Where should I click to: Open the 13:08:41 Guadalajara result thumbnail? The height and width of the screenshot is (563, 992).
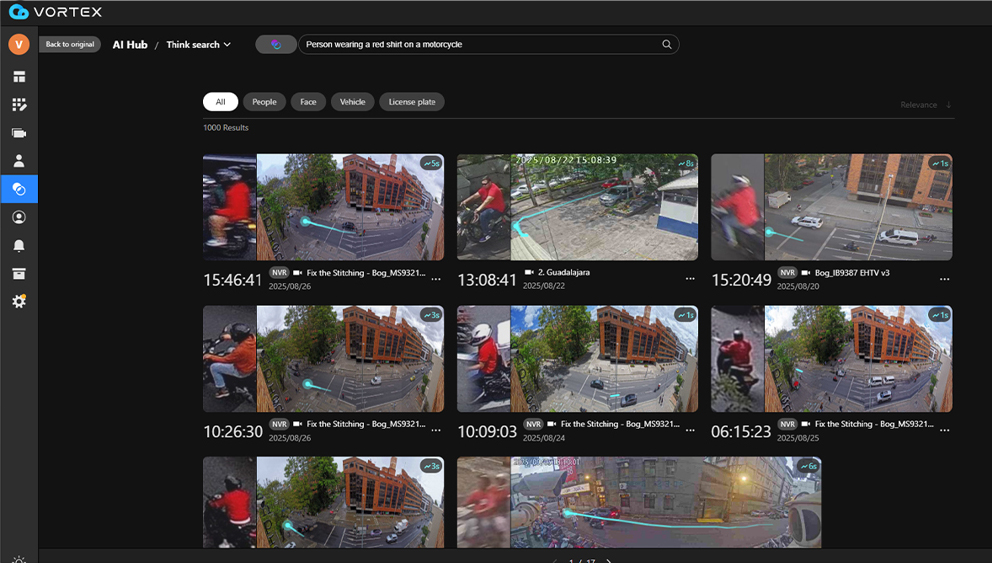[x=578, y=207]
